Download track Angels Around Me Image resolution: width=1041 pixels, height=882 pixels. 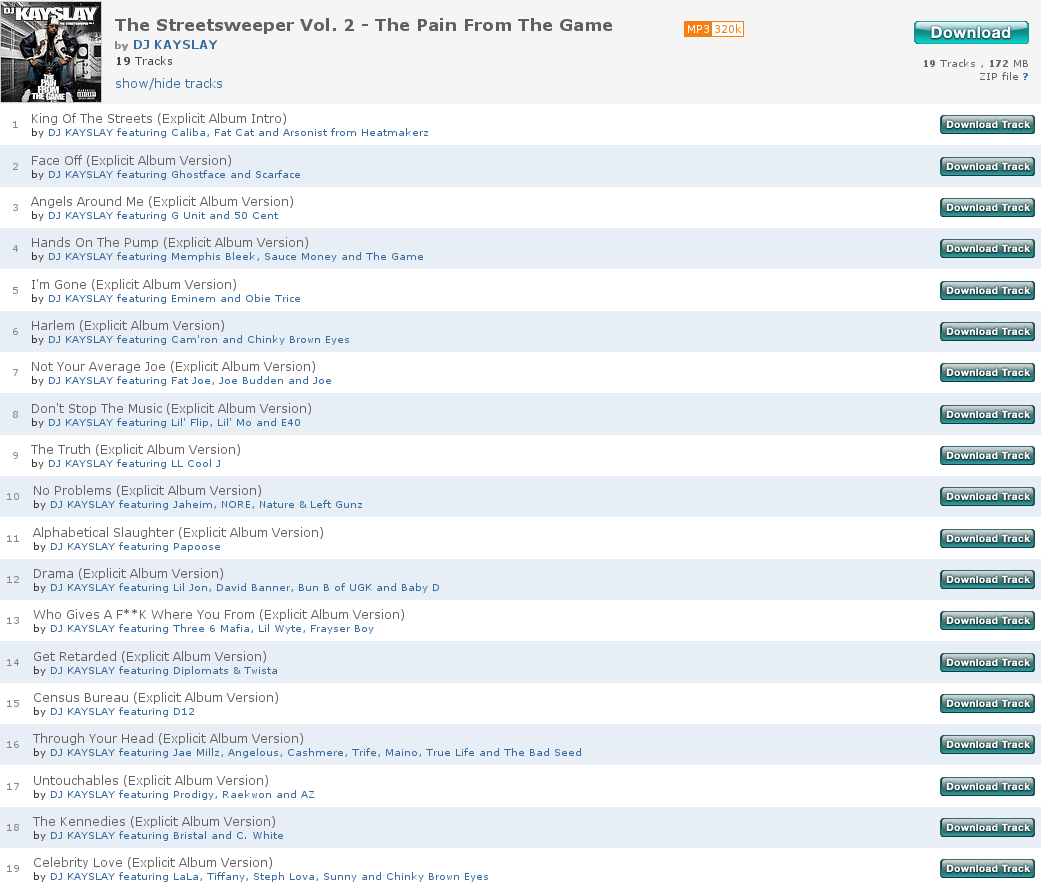pyautogui.click(x=987, y=208)
